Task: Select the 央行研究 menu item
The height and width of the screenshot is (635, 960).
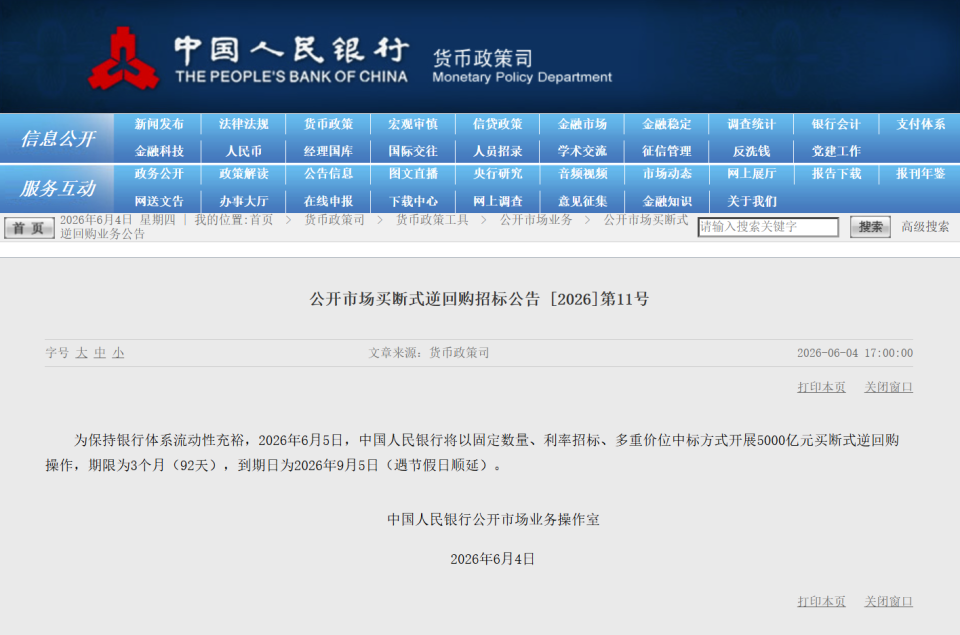Action: [498, 173]
